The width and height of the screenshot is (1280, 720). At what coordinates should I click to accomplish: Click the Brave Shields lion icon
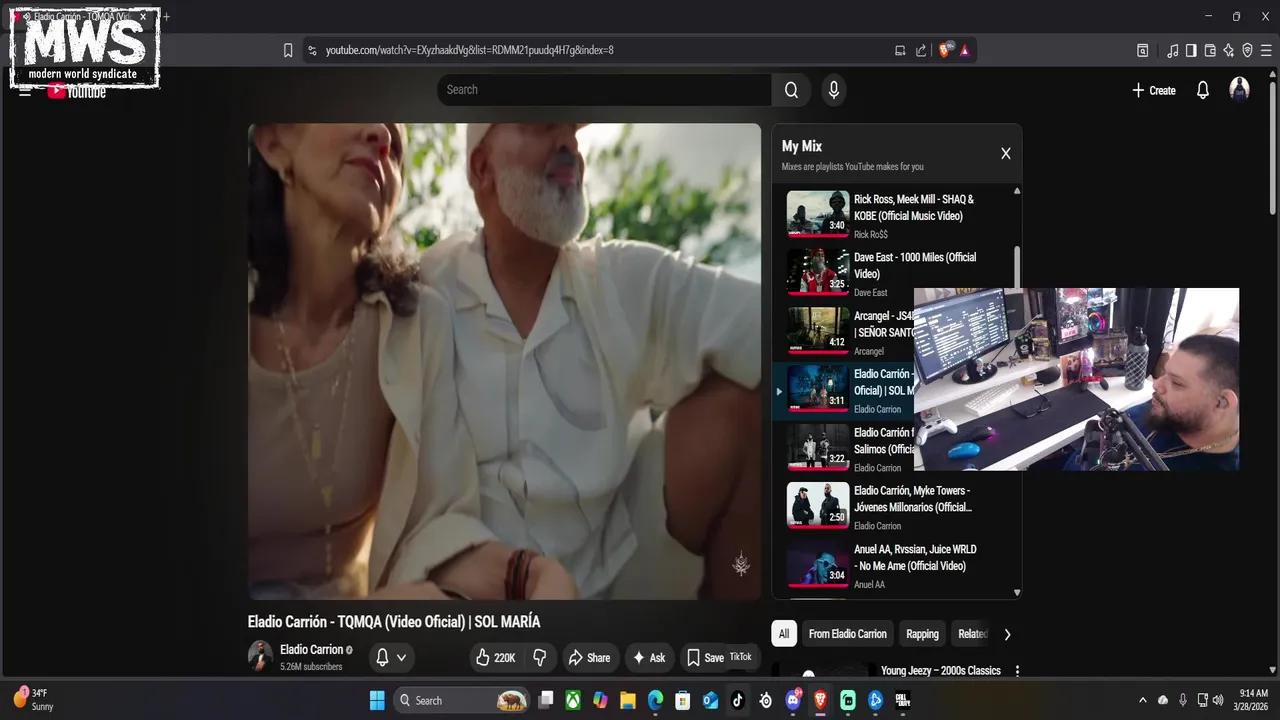(x=946, y=50)
